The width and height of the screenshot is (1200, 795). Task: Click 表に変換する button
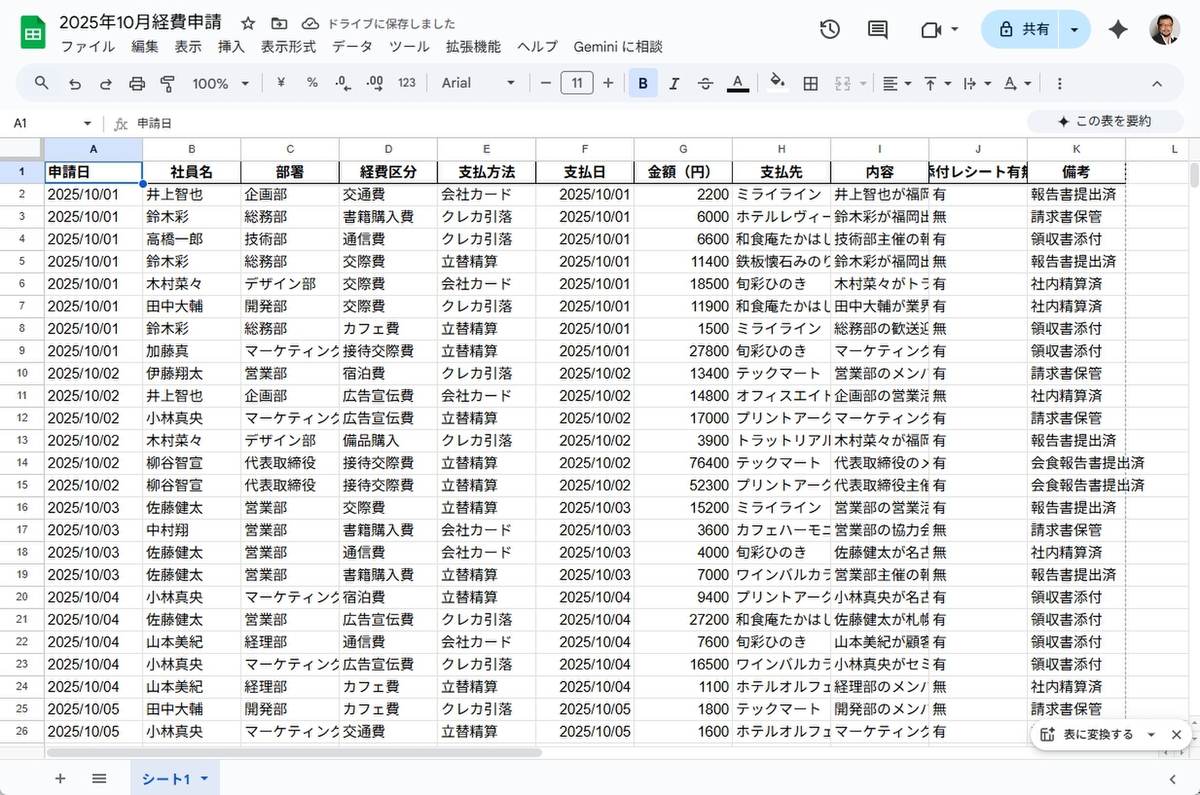(x=1087, y=734)
